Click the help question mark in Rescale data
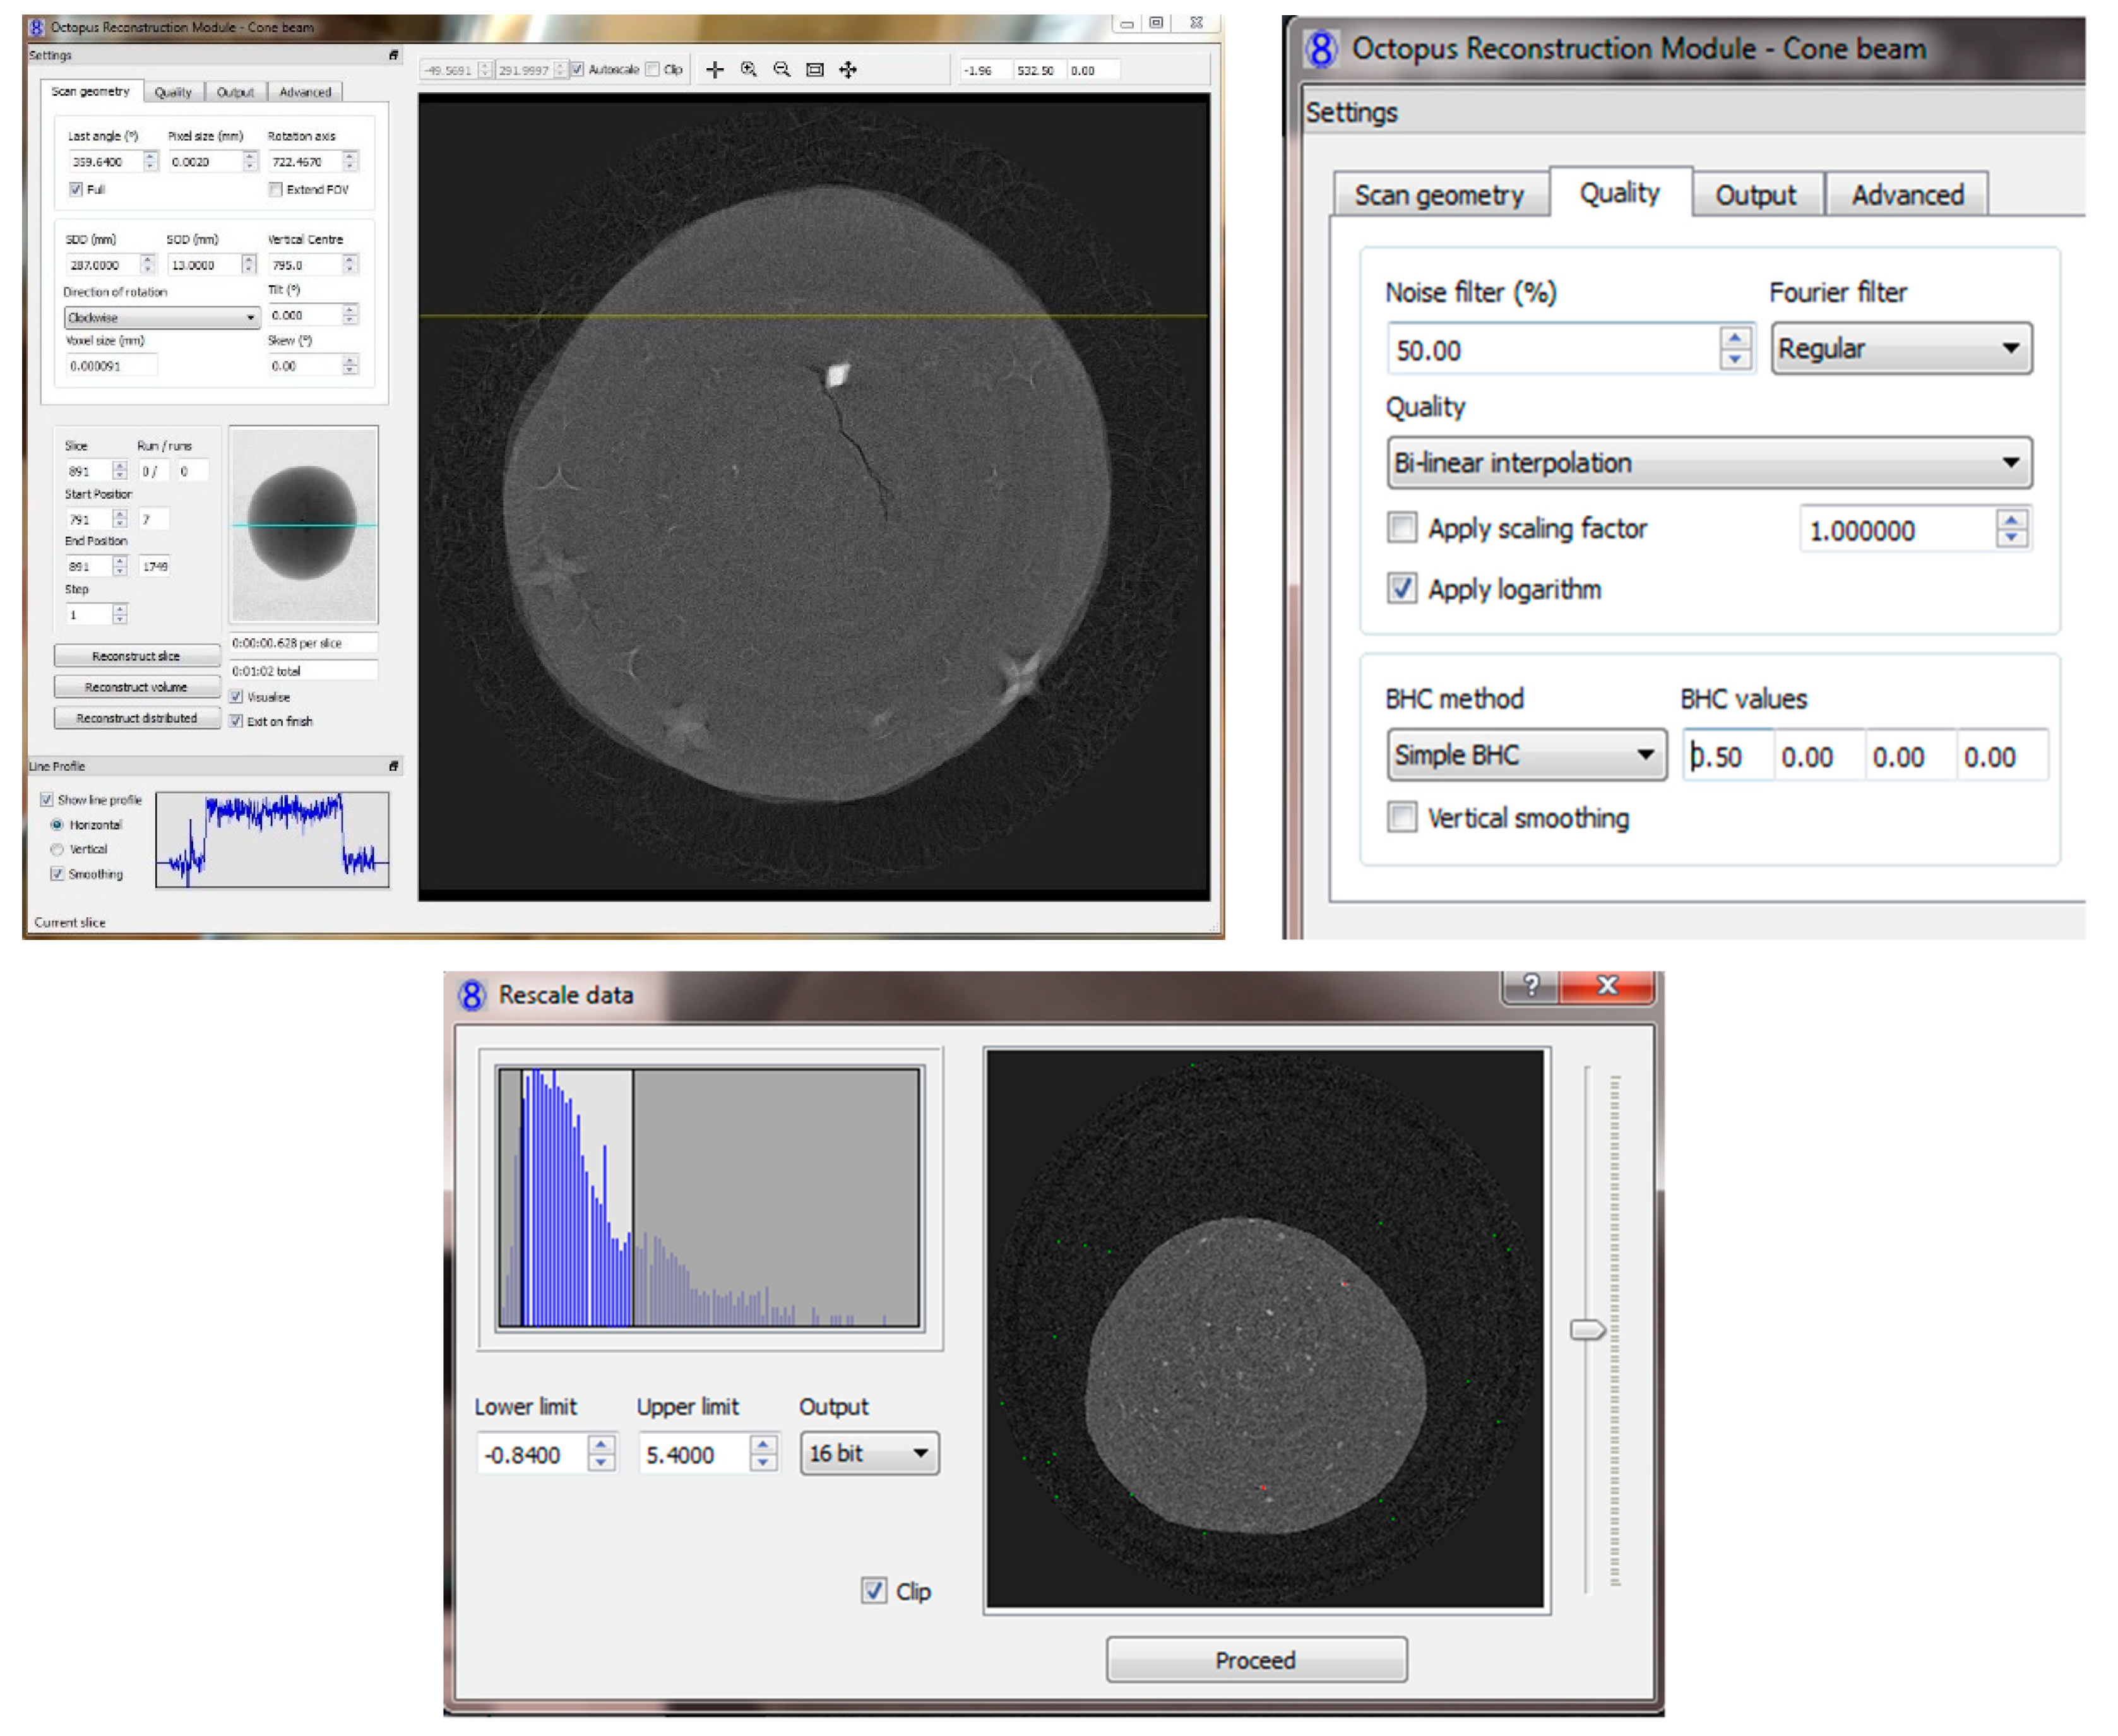The height and width of the screenshot is (1736, 2118). click(1530, 986)
